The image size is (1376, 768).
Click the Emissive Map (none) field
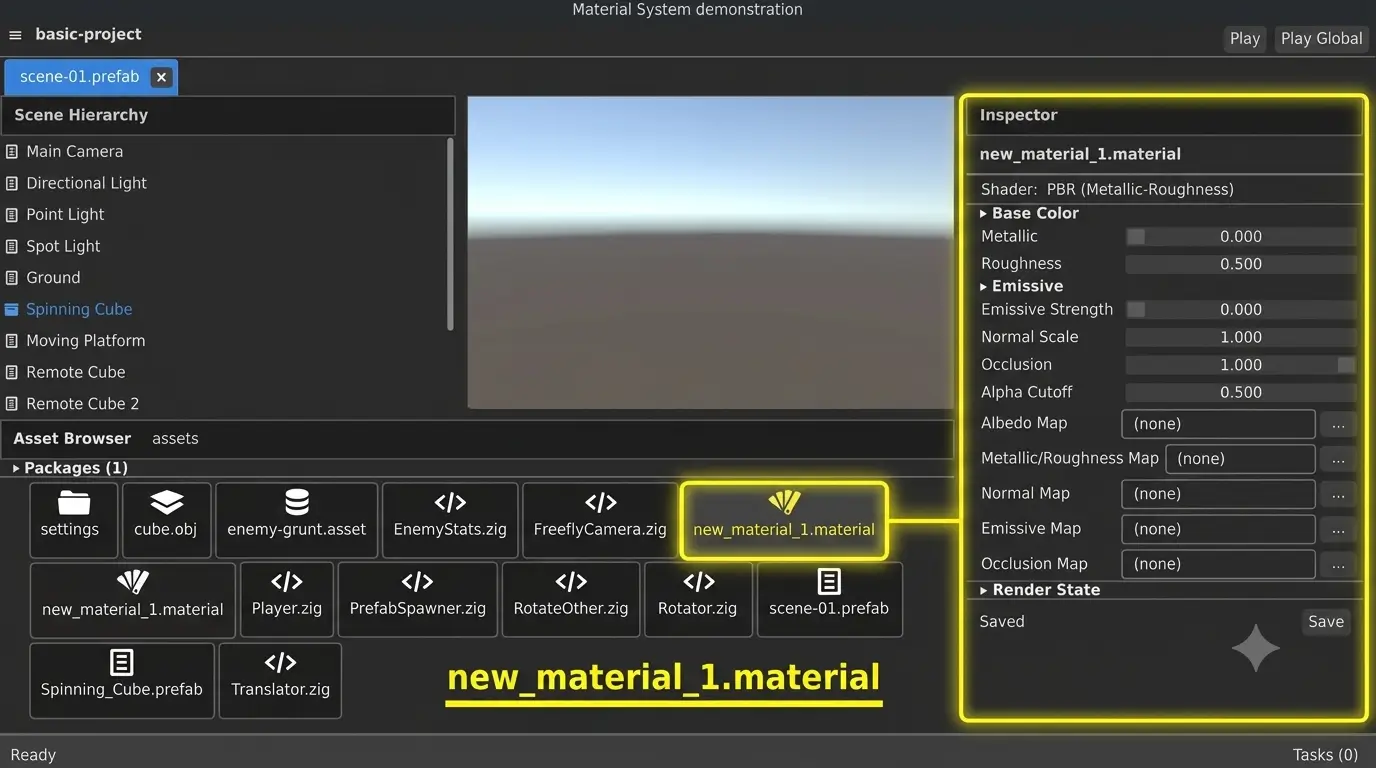(1218, 529)
